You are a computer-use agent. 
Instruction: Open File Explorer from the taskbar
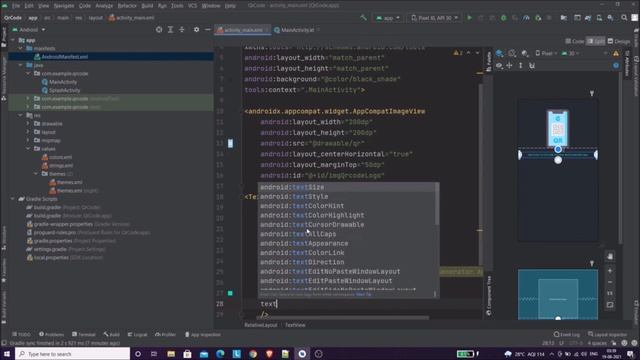pyautogui.click(x=171, y=354)
